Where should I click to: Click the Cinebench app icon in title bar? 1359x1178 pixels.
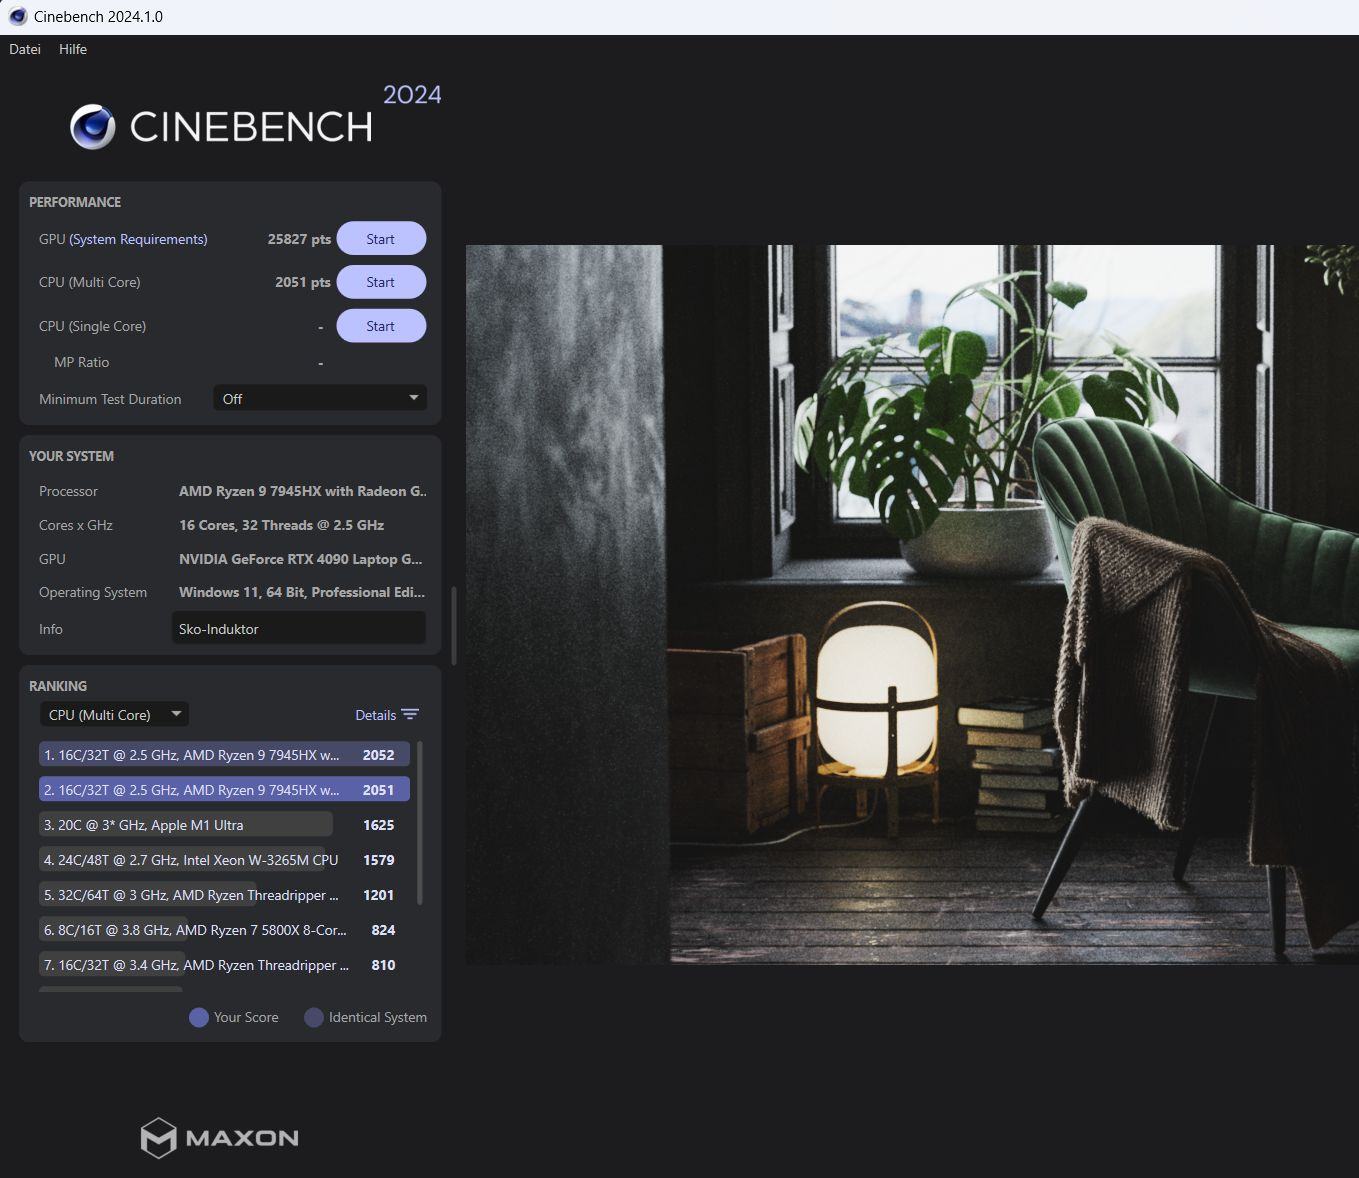tap(17, 16)
